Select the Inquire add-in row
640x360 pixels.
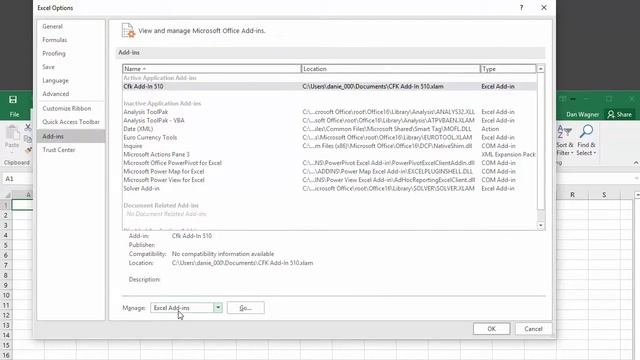pos(329,146)
